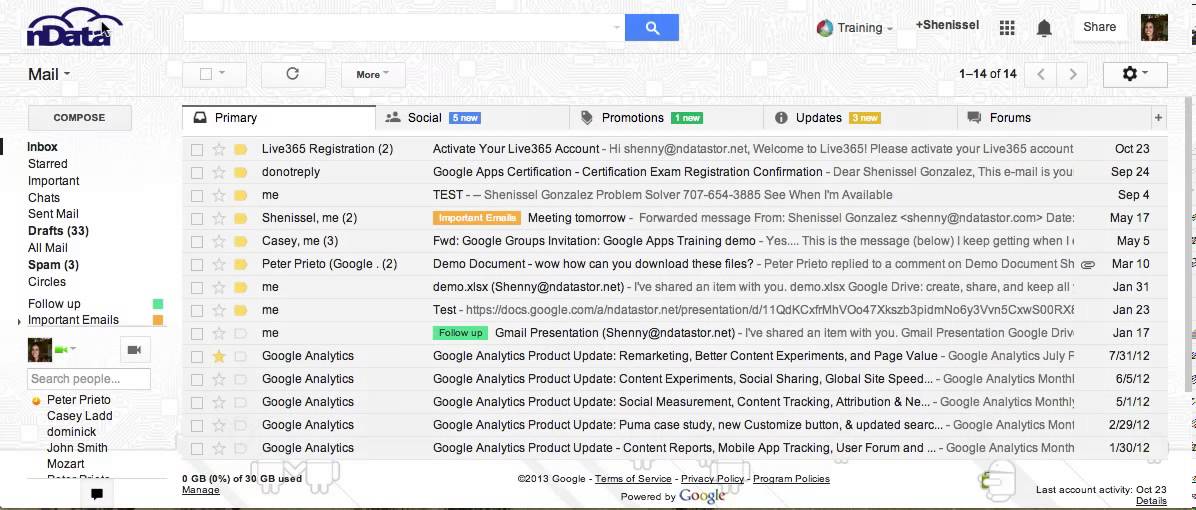Open the Promotions tab
Screen dimensions: 1196x510
[667, 117]
